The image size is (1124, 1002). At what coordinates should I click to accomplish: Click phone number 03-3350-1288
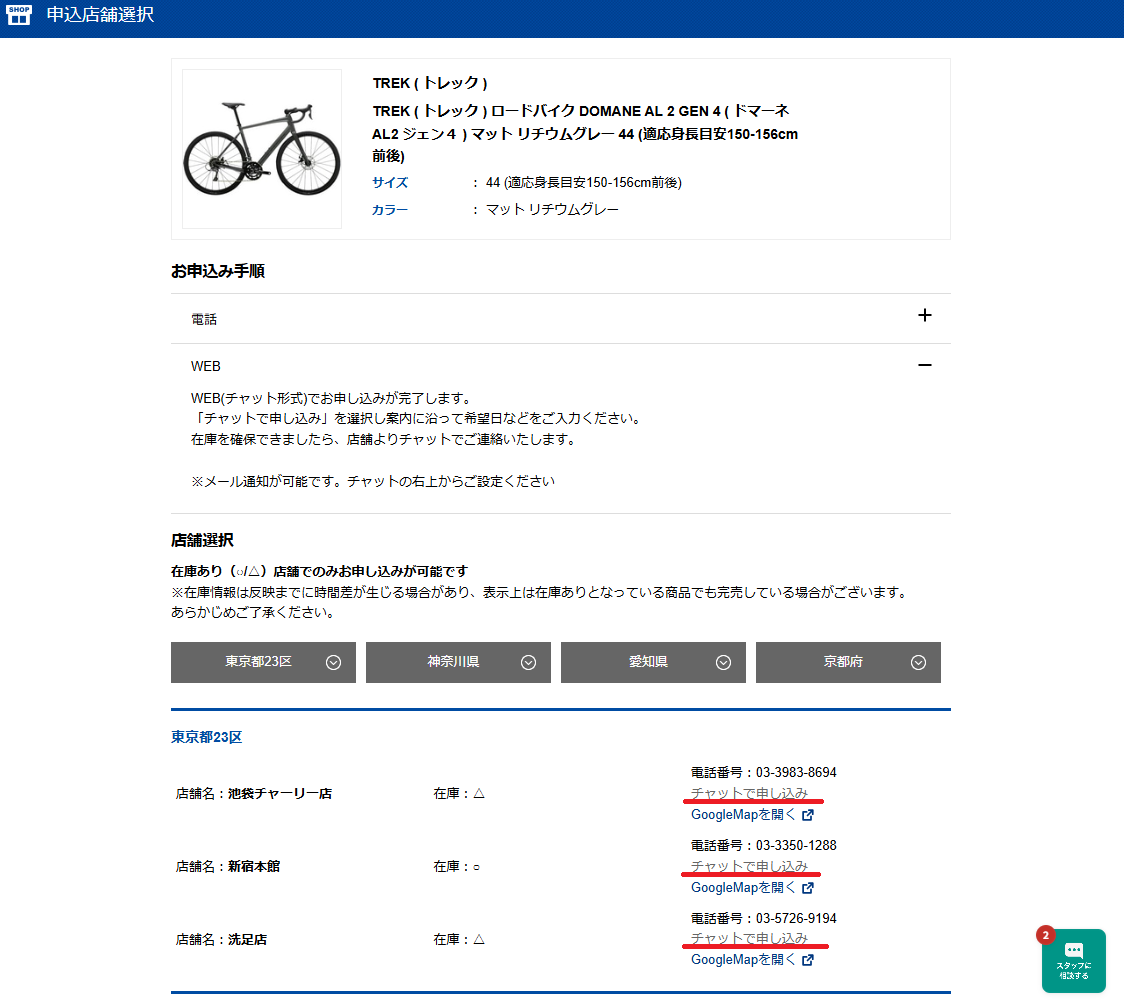(x=796, y=846)
